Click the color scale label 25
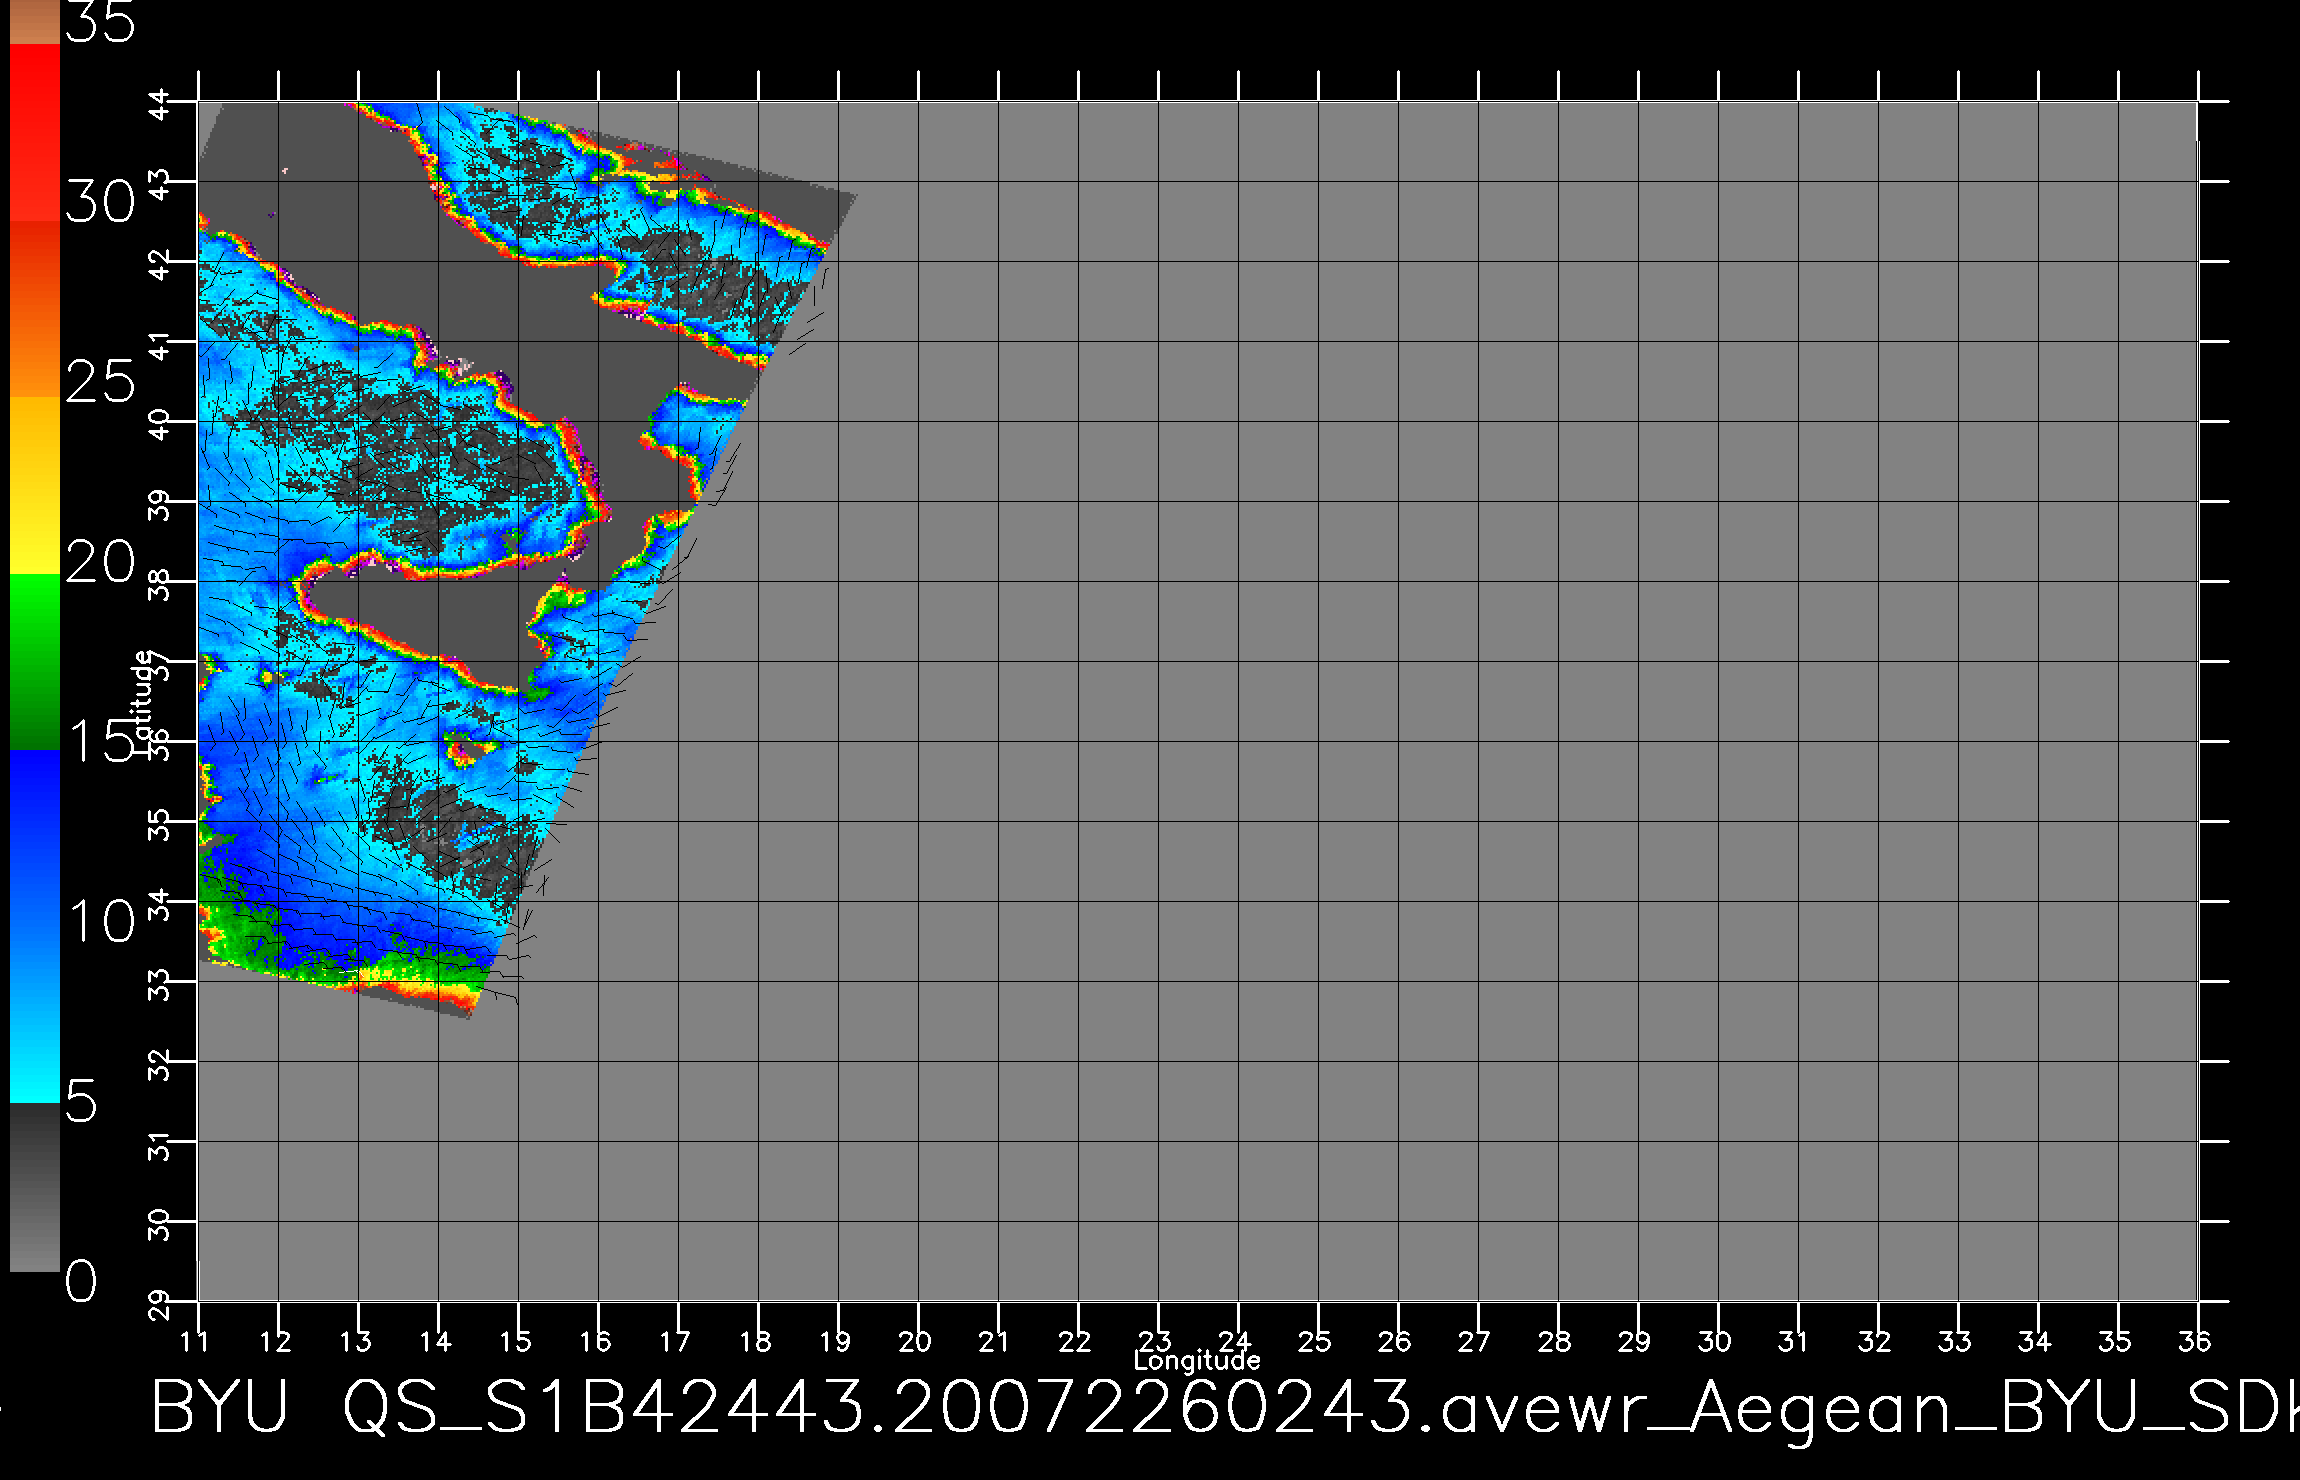 tap(100, 382)
